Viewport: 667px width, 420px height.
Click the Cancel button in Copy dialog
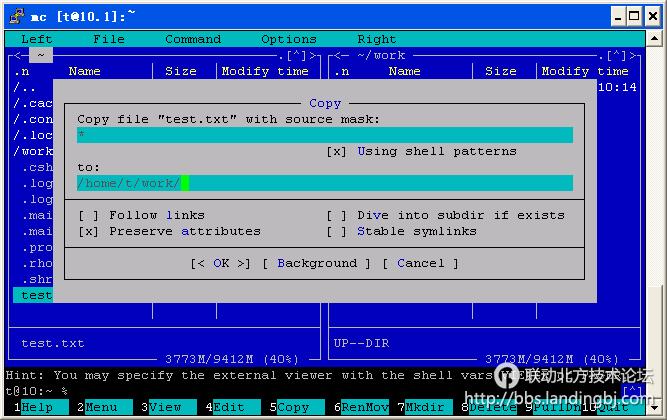click(420, 263)
